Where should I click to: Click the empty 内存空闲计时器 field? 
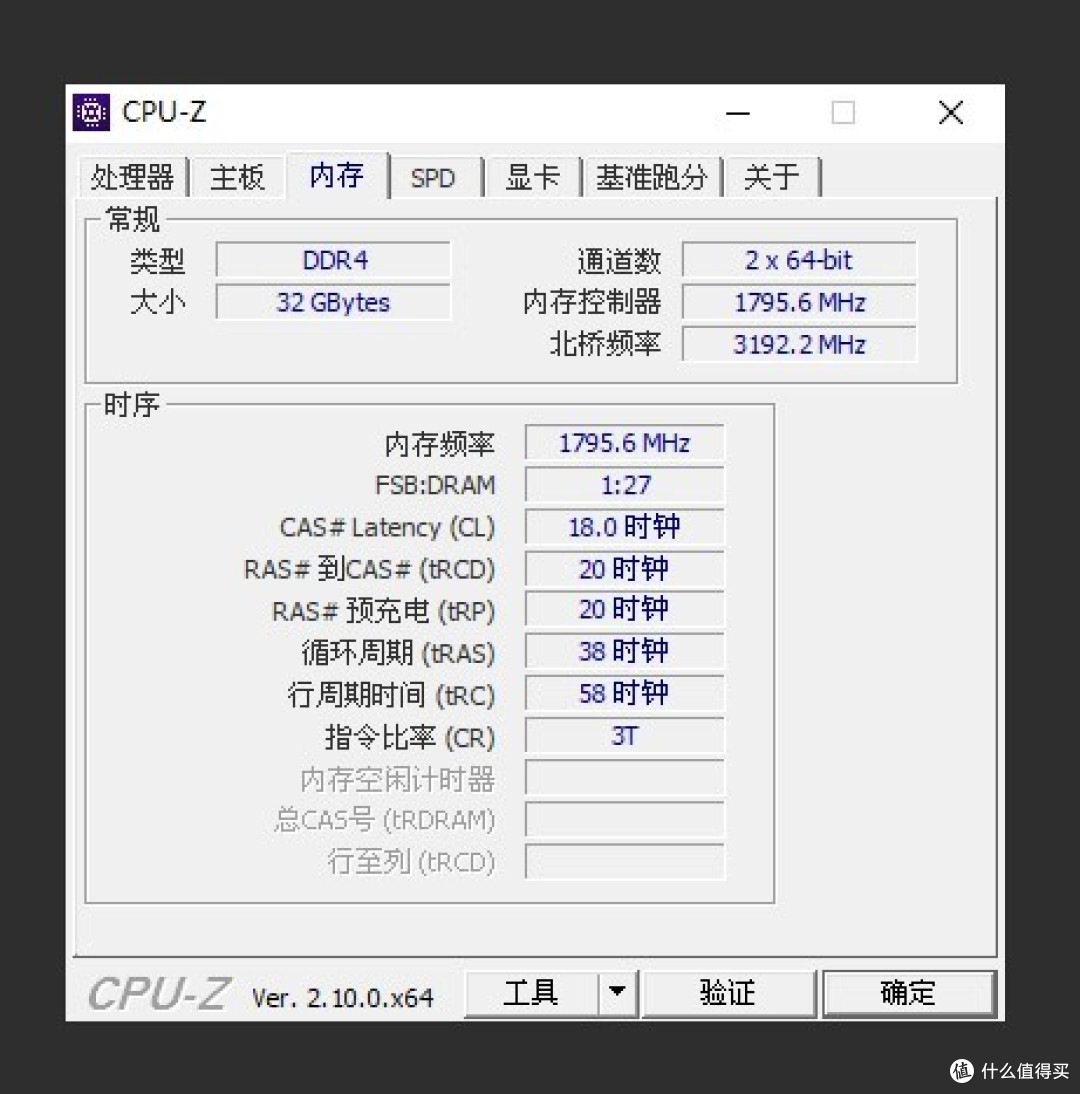click(624, 778)
